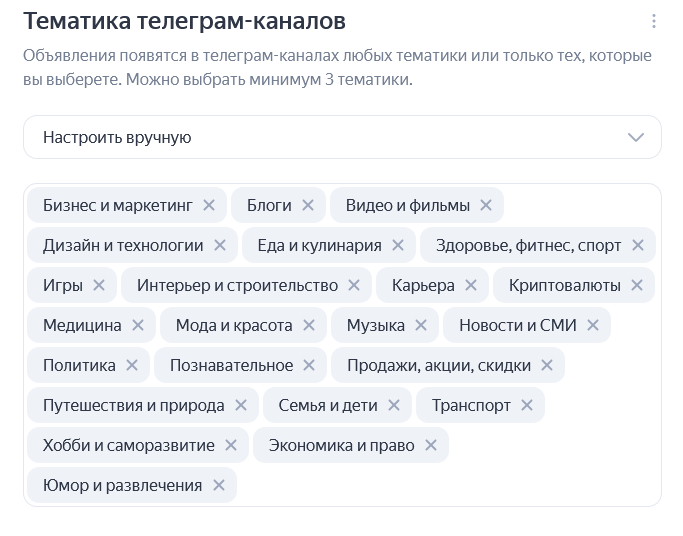The height and width of the screenshot is (536, 683).
Task: Remove the Еда и кулинария tag
Action: [x=398, y=245]
